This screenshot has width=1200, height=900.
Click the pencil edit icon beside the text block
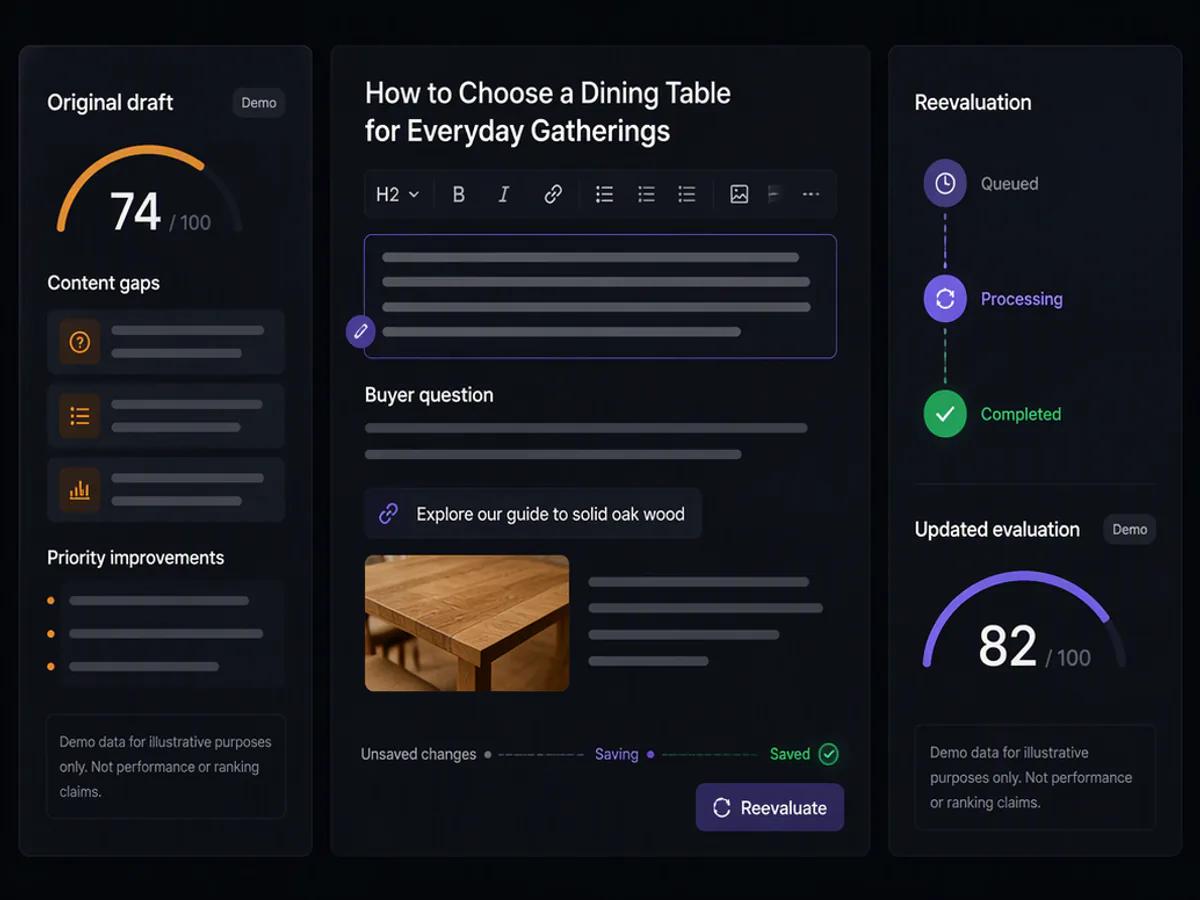coord(361,331)
